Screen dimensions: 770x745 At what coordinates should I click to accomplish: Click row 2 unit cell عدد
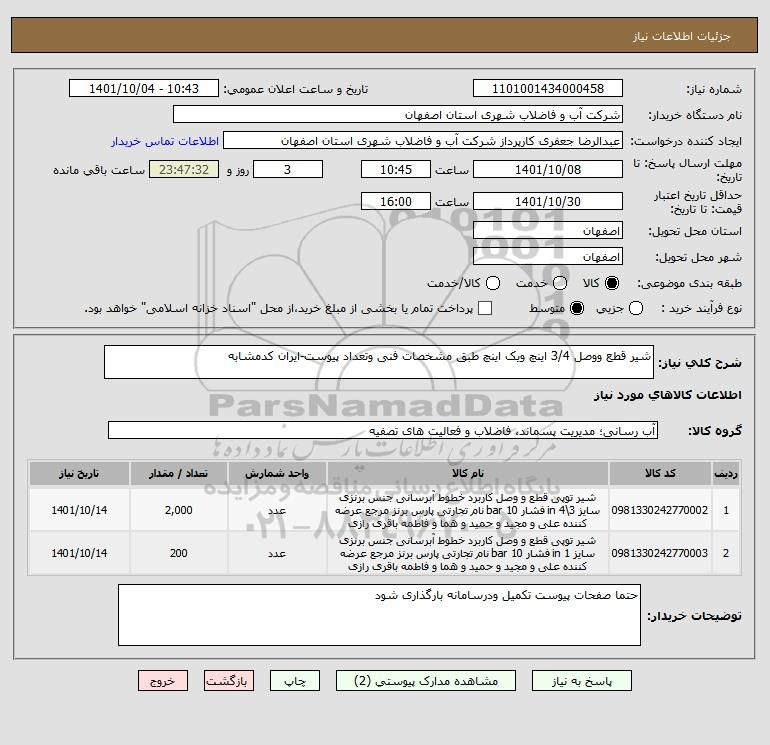click(277, 553)
